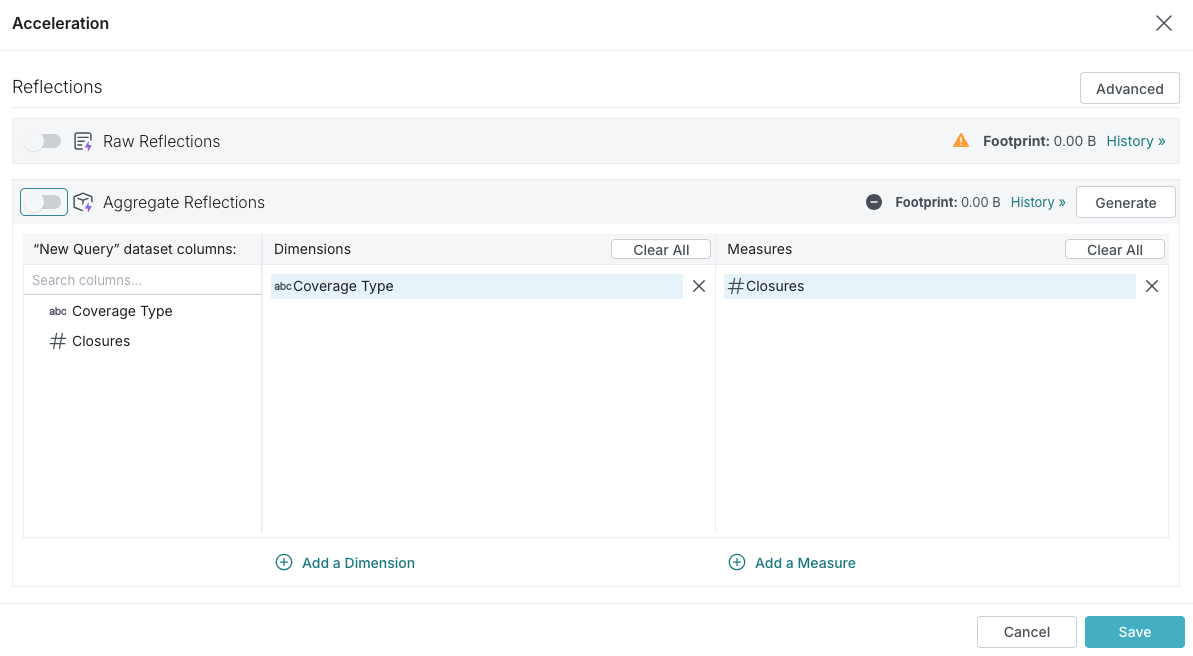This screenshot has height=656, width=1193.
Task: Close the Acceleration dialog with the X
Action: [x=1164, y=23]
